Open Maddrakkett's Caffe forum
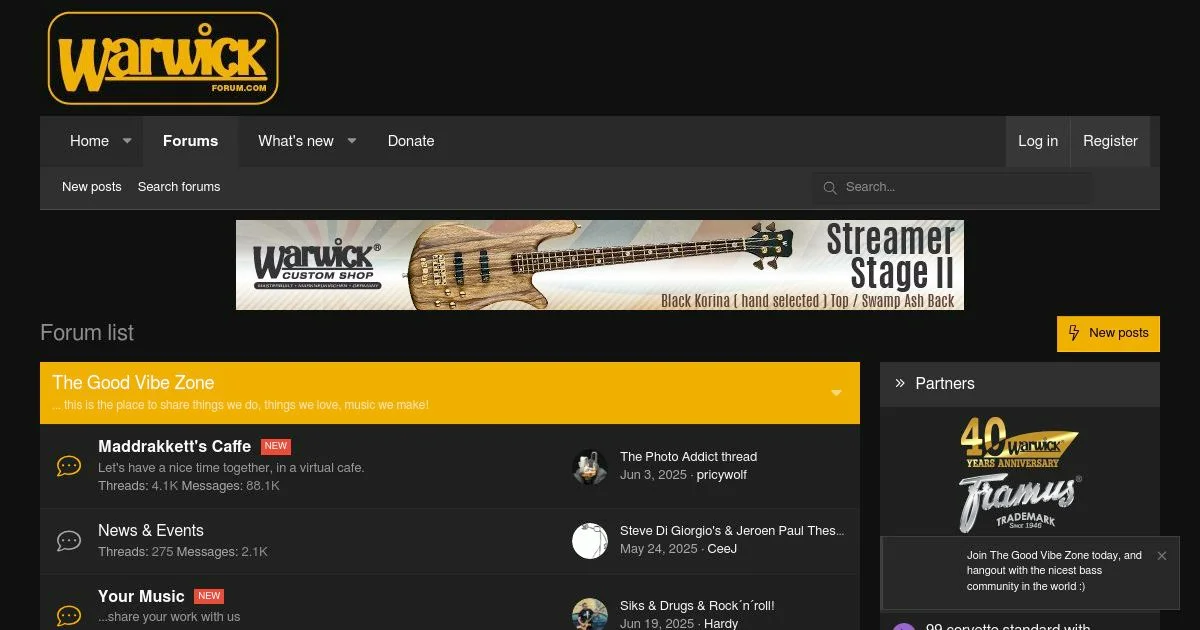This screenshot has width=1200, height=630. 174,446
